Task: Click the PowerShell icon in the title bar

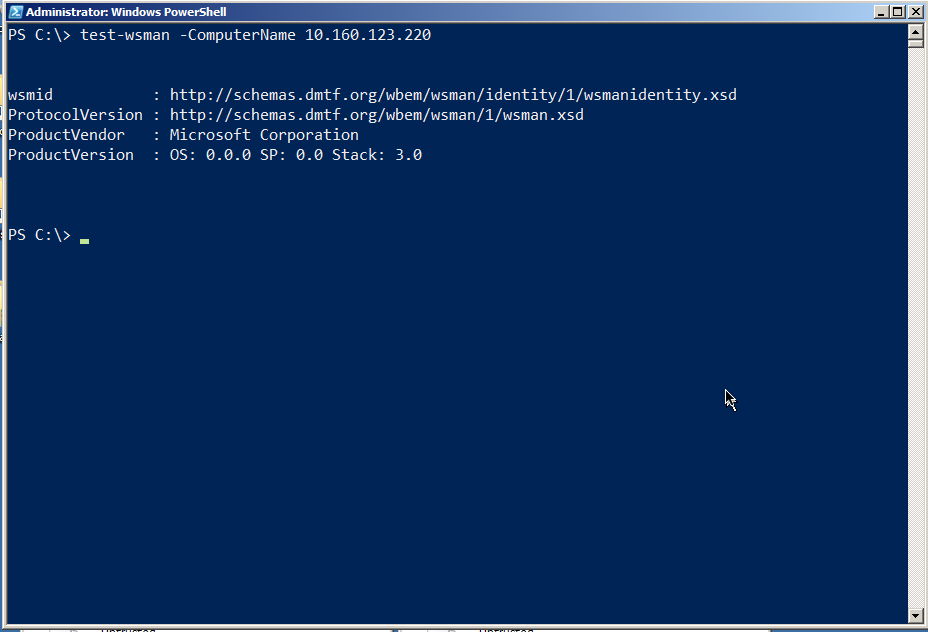Action: coord(14,12)
